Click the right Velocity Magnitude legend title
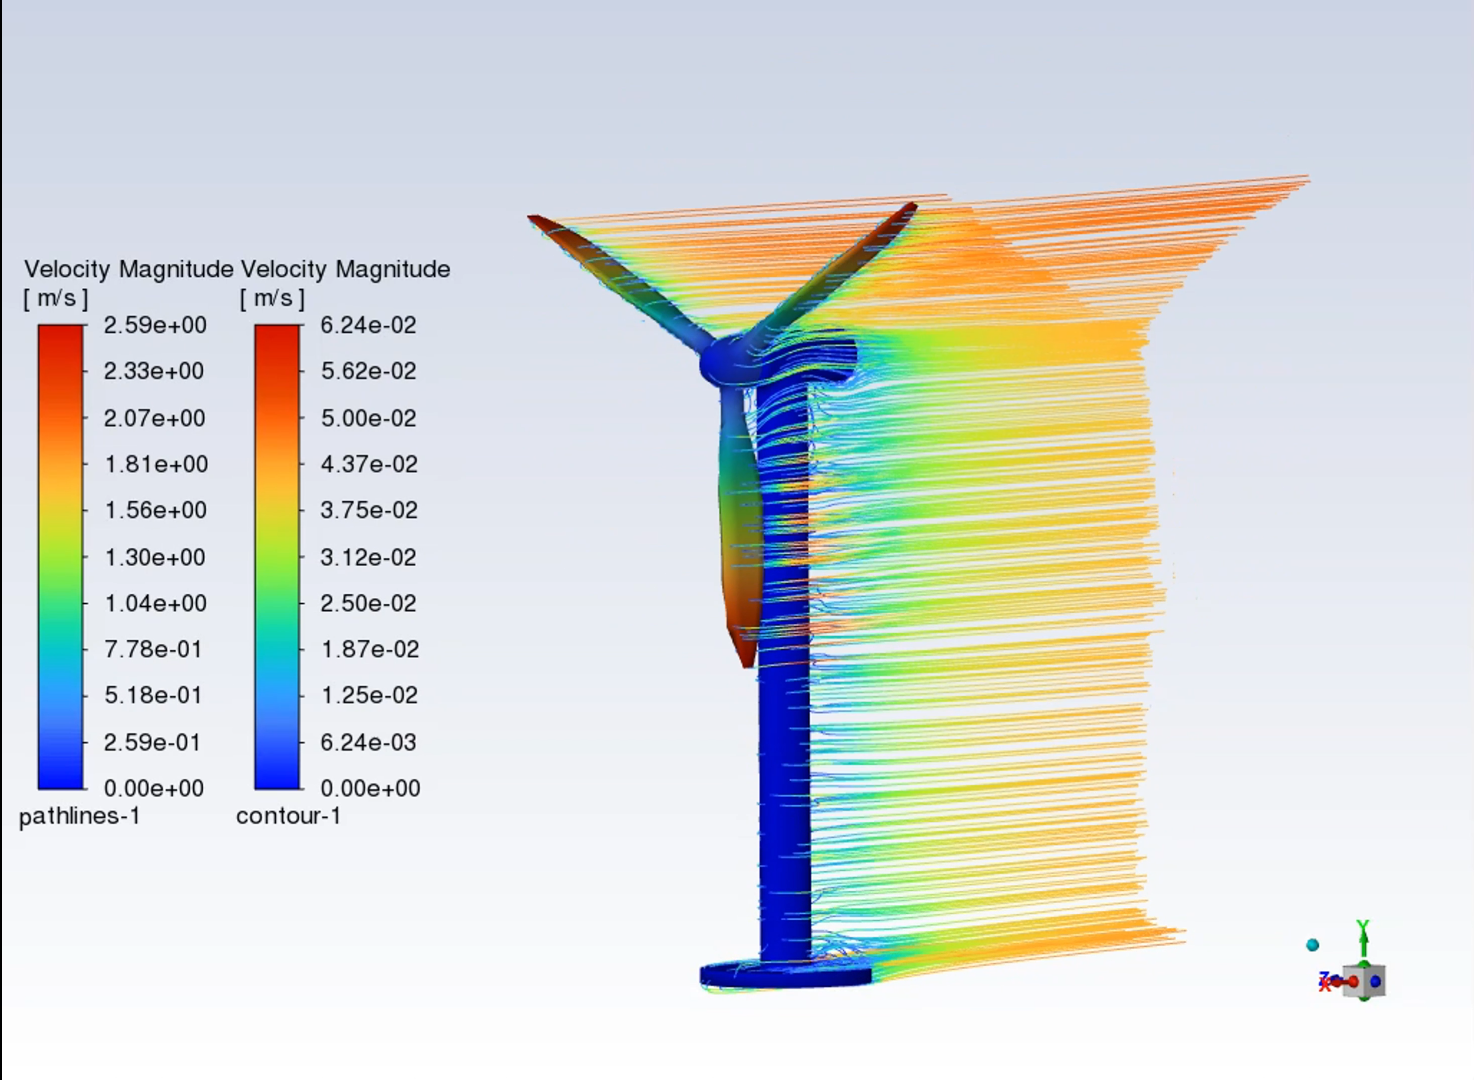 345,269
